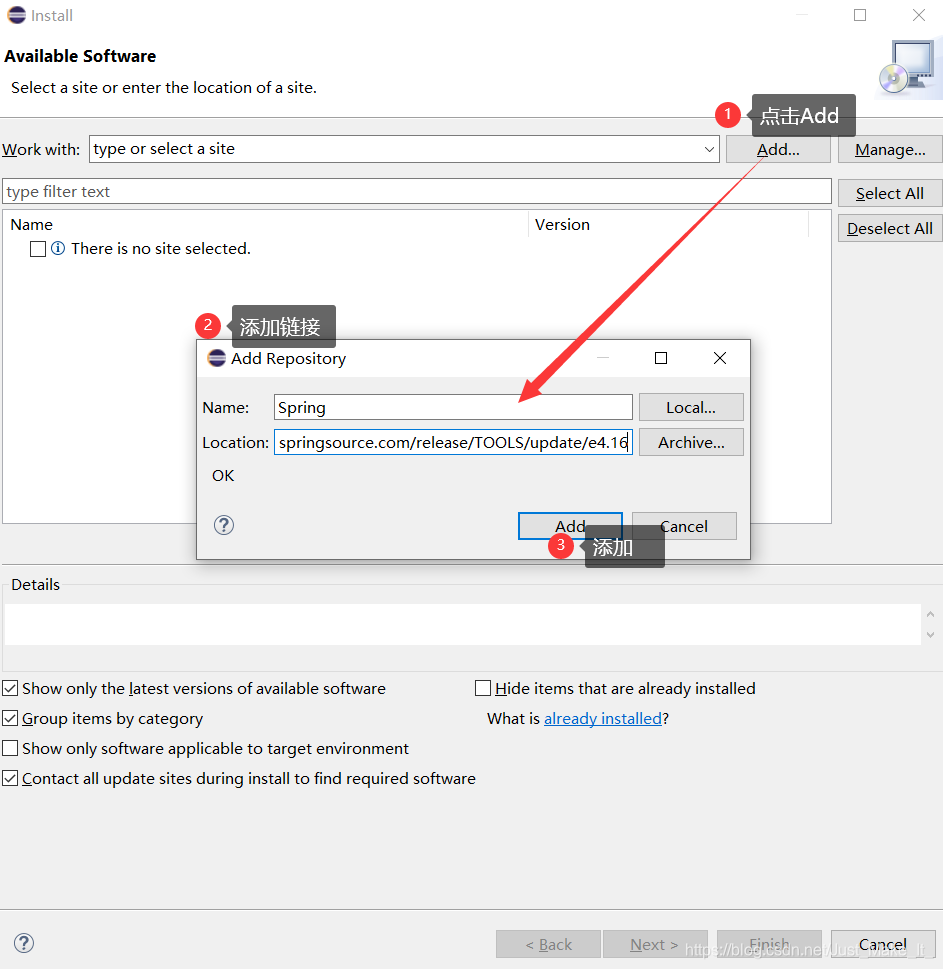Click the 'Select All' button
This screenshot has height=969, width=943.
[x=890, y=193]
